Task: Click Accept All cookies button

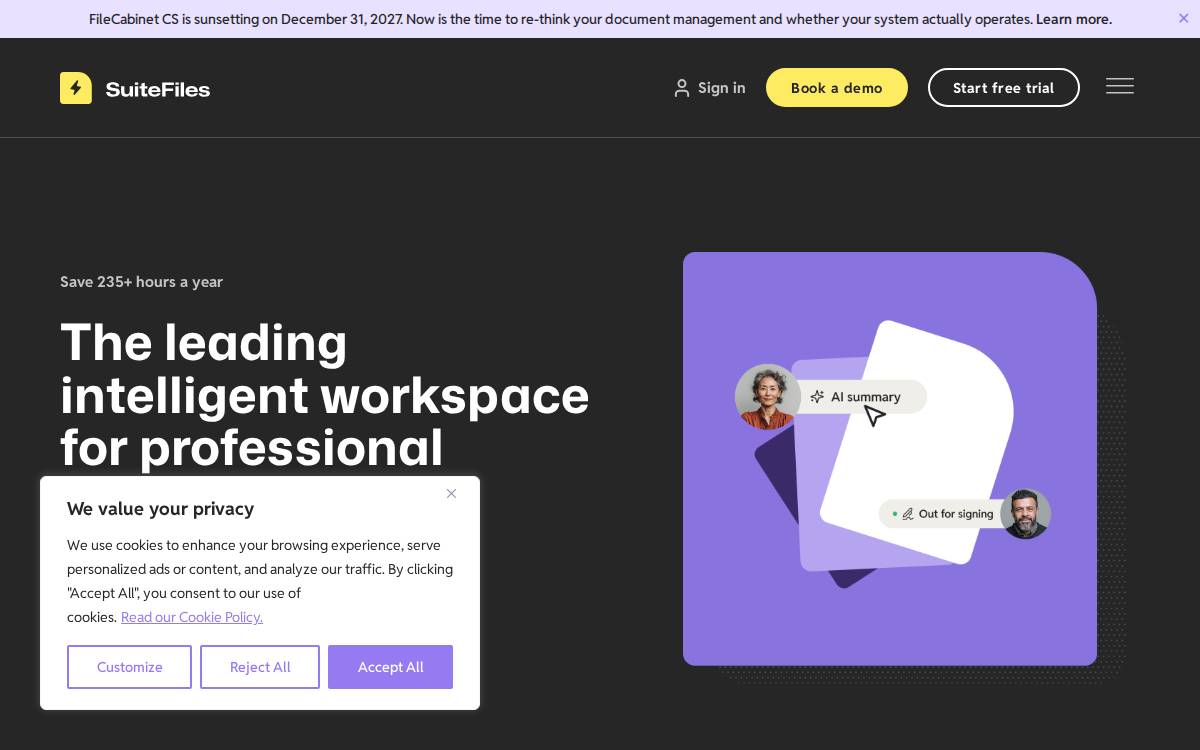Action: (390, 667)
